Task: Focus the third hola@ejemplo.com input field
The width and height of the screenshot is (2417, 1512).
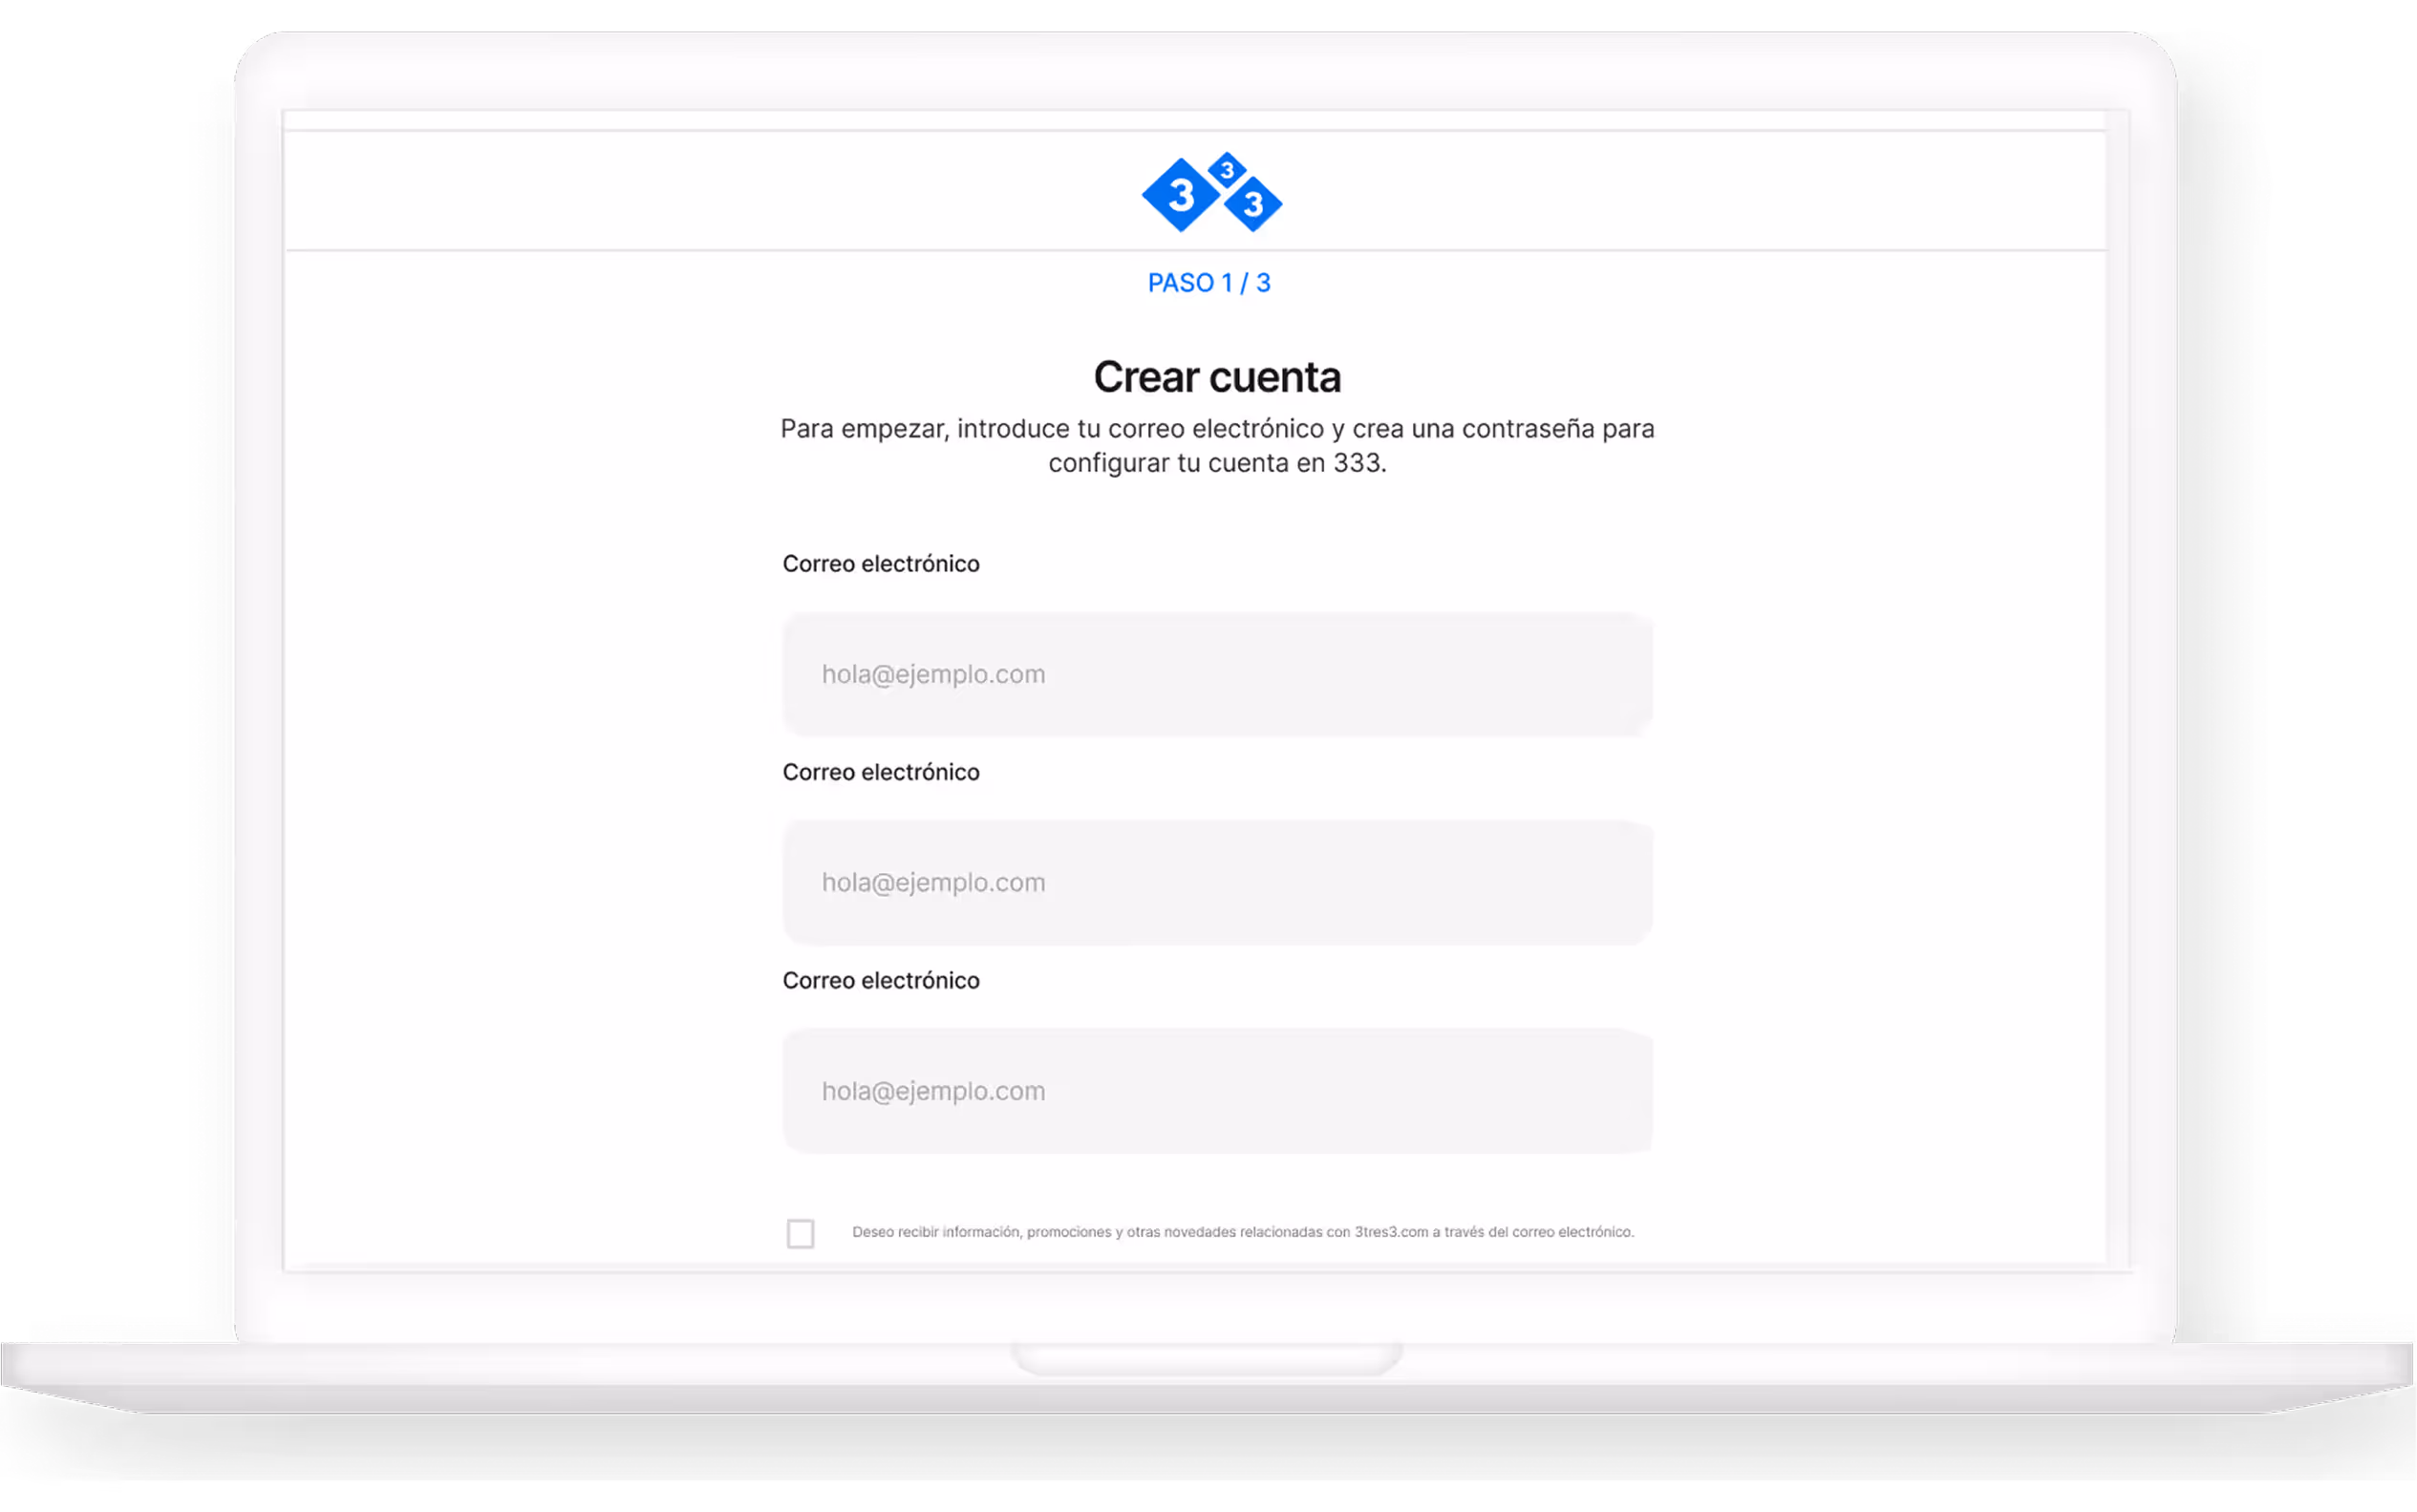Action: [x=1217, y=1091]
